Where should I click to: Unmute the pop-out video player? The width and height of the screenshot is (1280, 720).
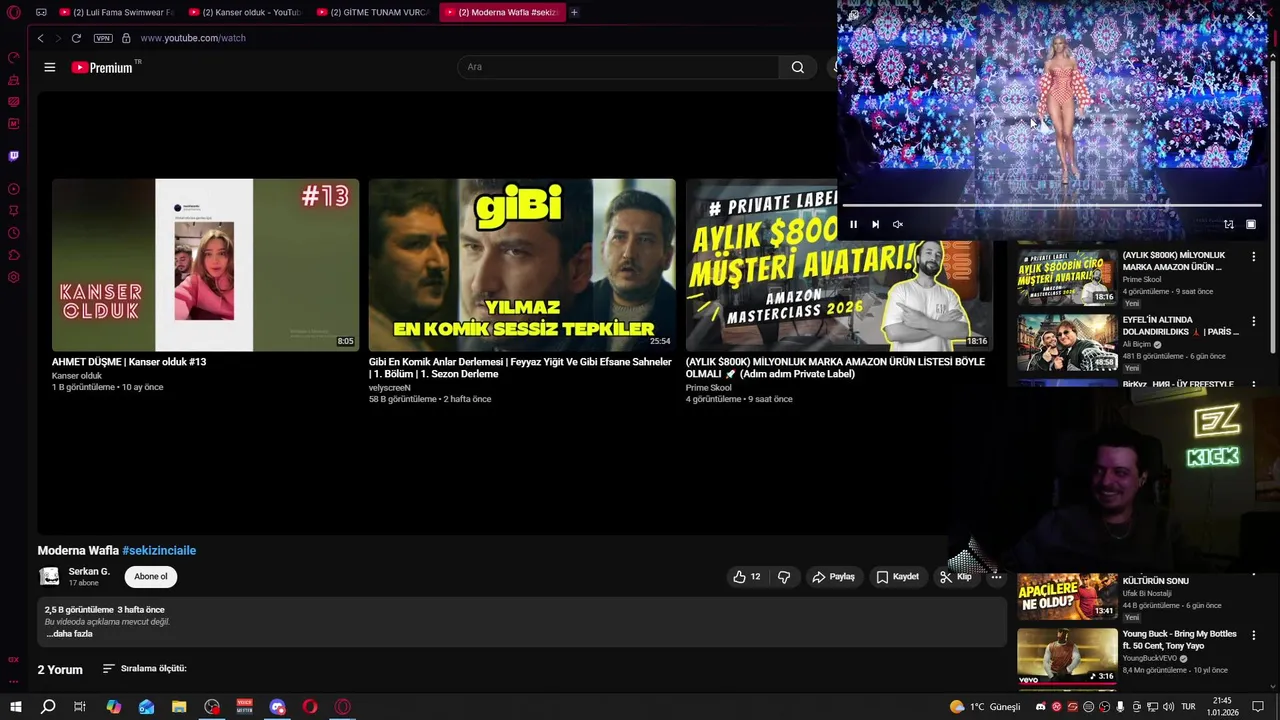tap(897, 224)
